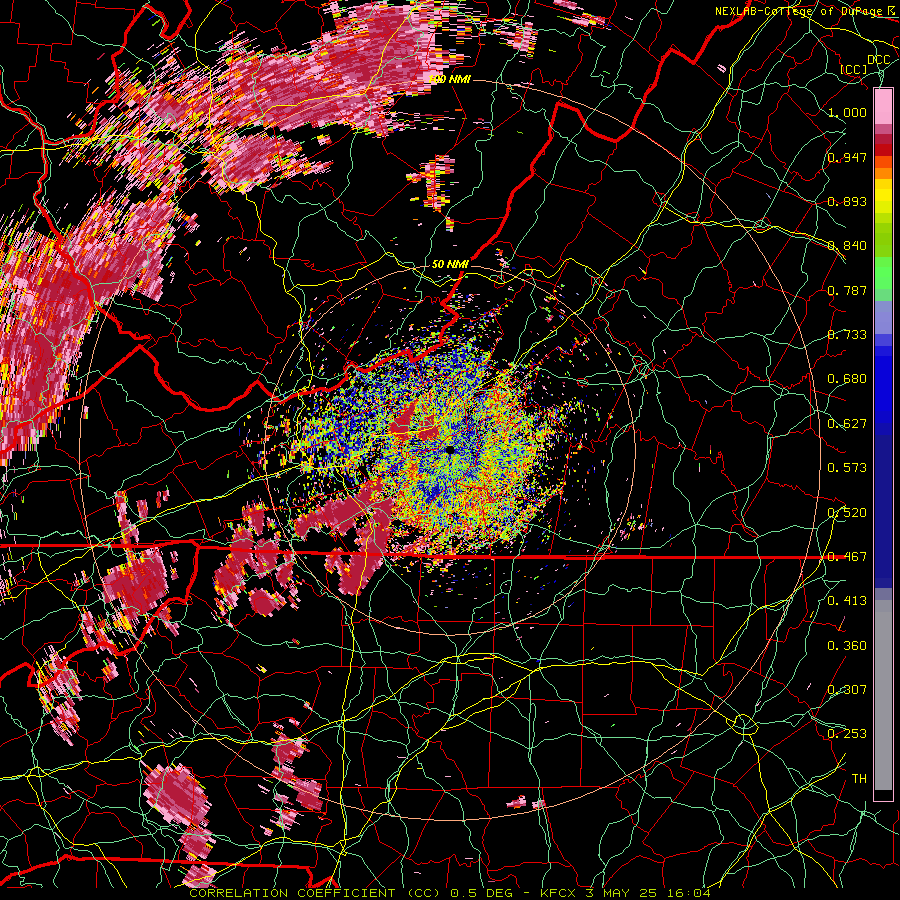Click the 0.627 legend value
Viewport: 900px width, 900px height.
pos(847,424)
